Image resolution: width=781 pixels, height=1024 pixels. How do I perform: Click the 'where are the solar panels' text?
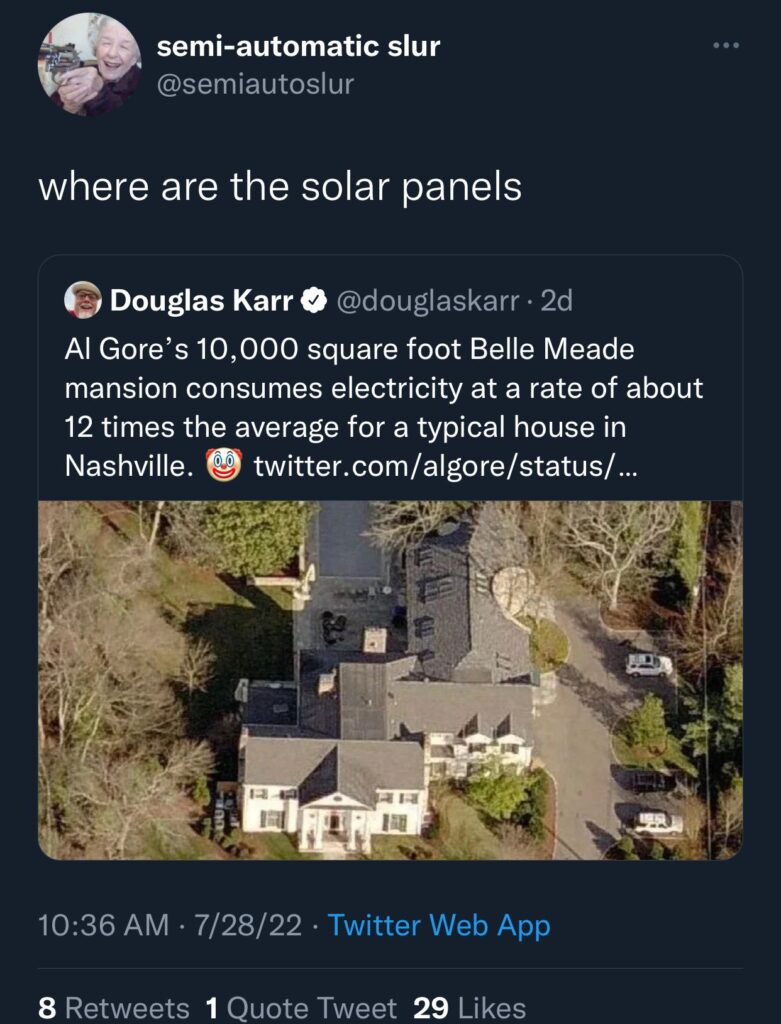pos(280,187)
